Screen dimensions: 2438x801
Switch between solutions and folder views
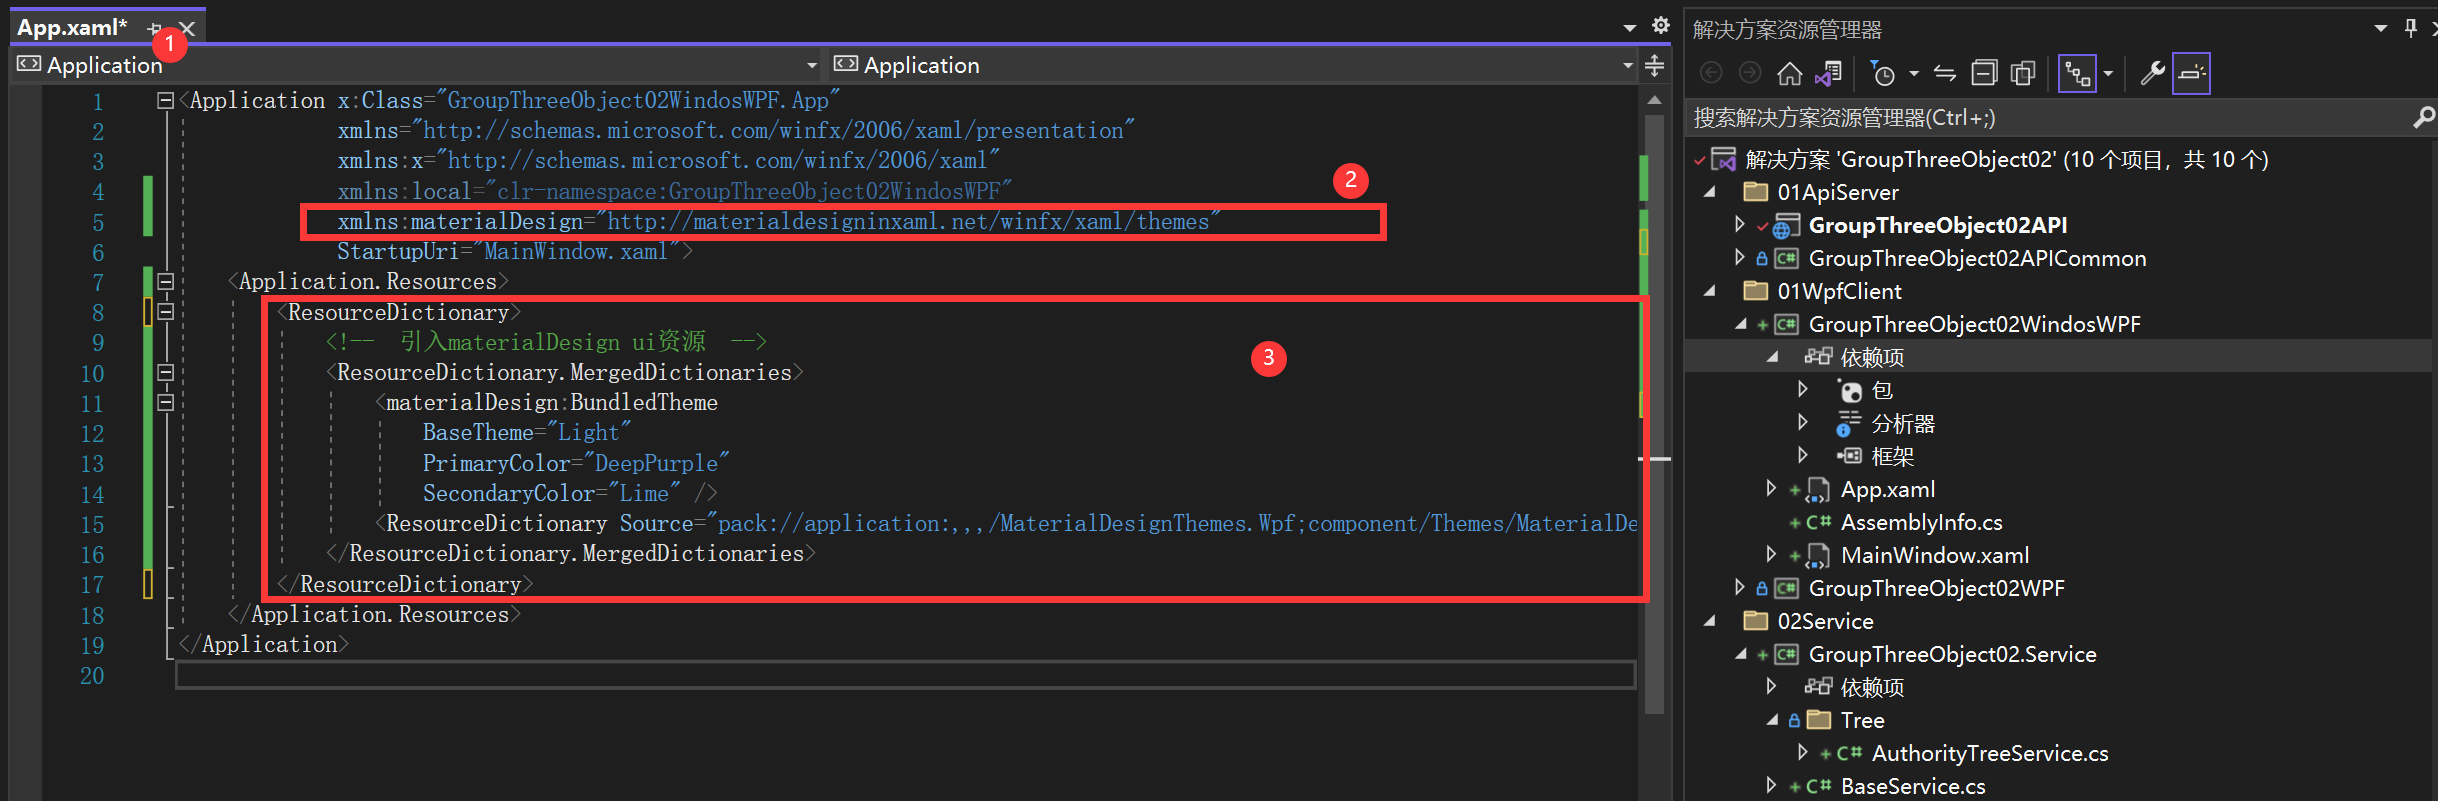pyautogui.click(x=1829, y=74)
